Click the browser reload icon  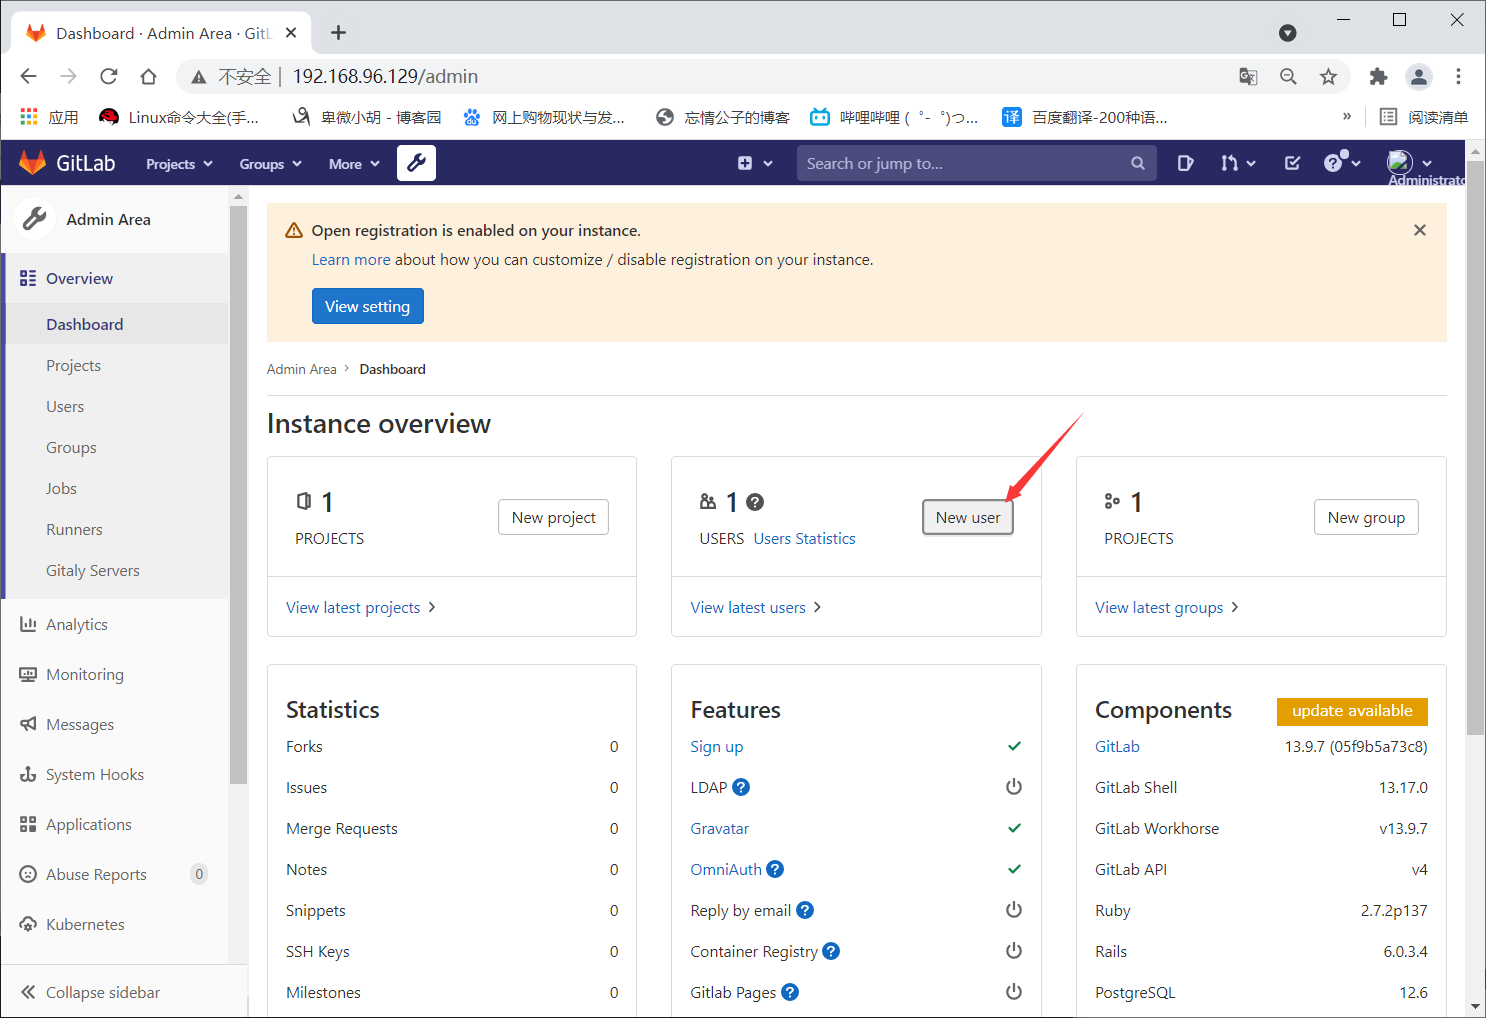click(x=109, y=76)
